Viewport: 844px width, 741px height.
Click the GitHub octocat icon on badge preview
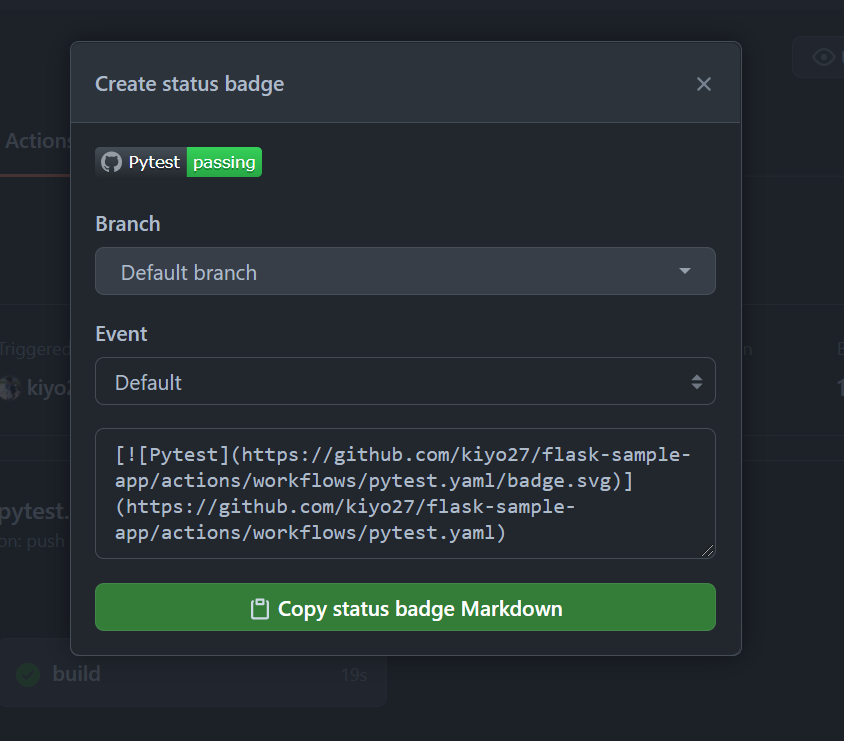[x=110, y=161]
